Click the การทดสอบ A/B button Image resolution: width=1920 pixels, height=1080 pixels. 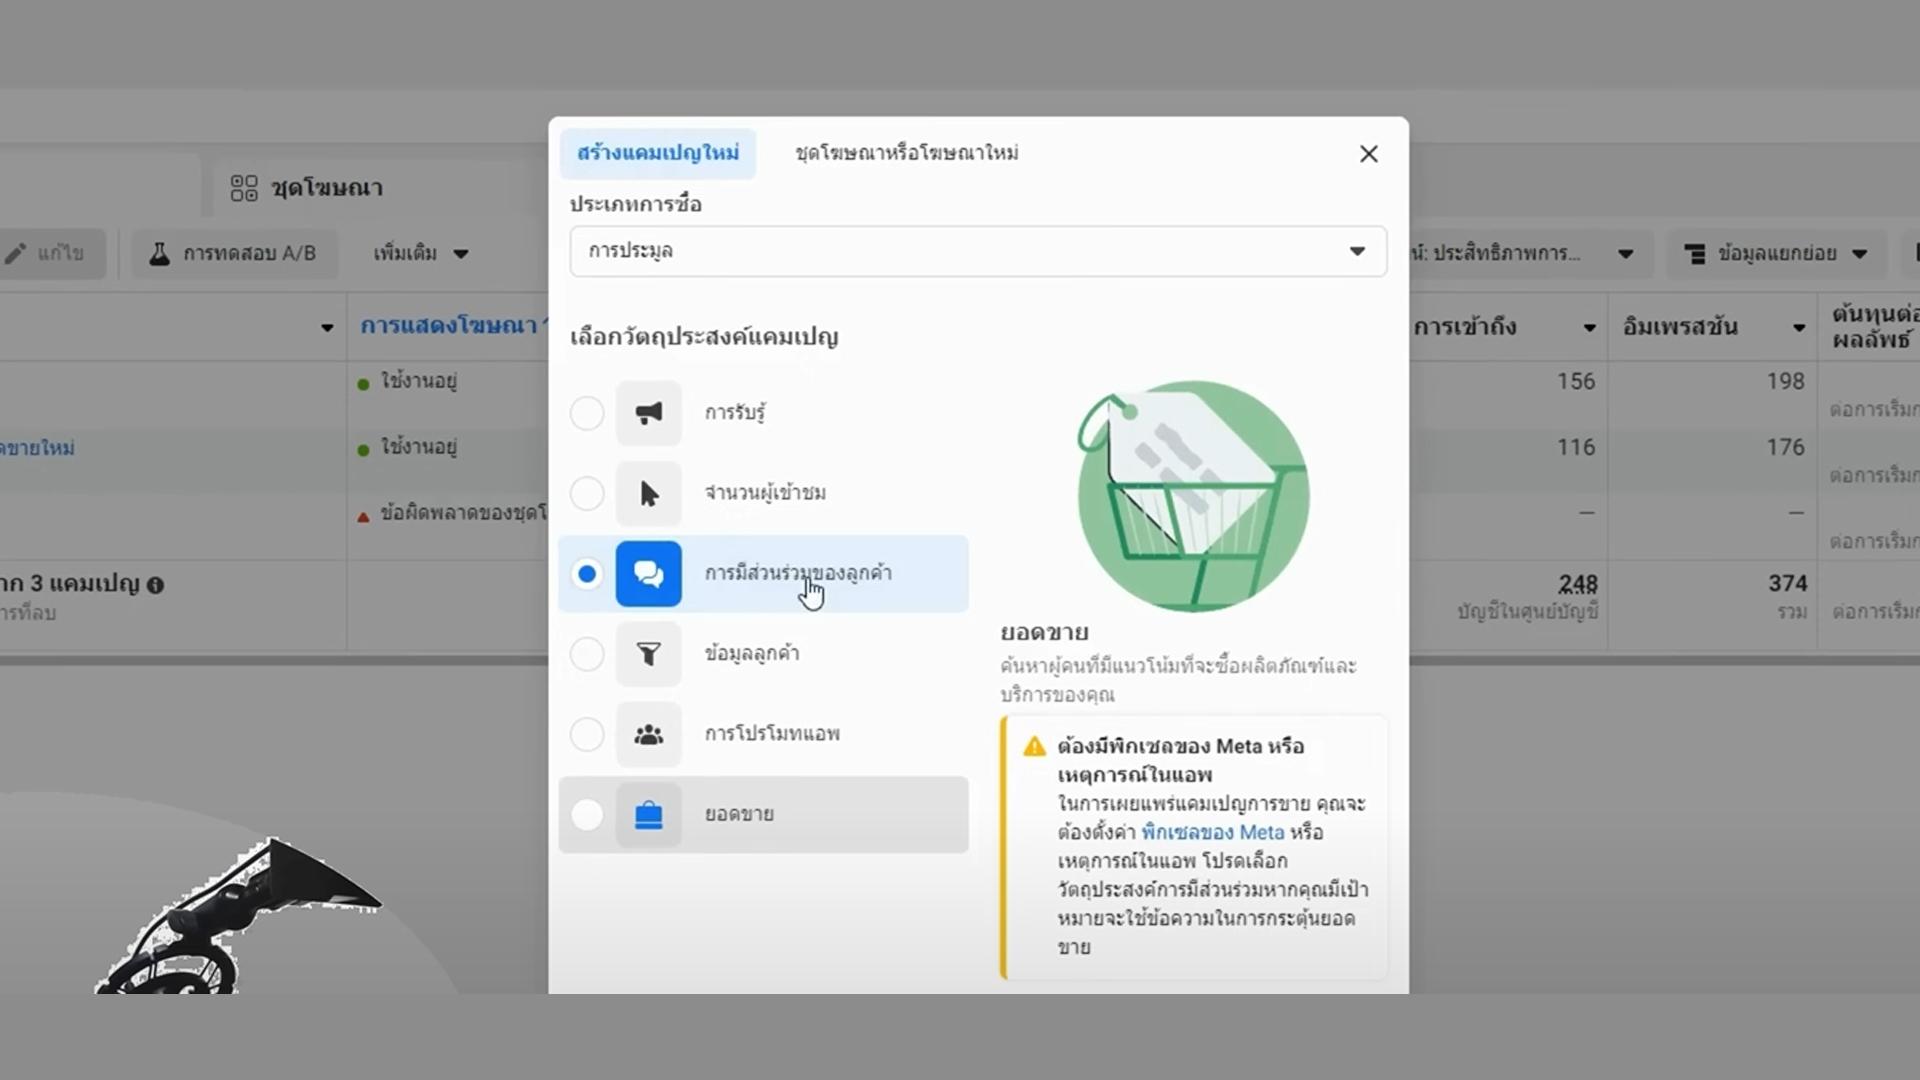(x=234, y=253)
